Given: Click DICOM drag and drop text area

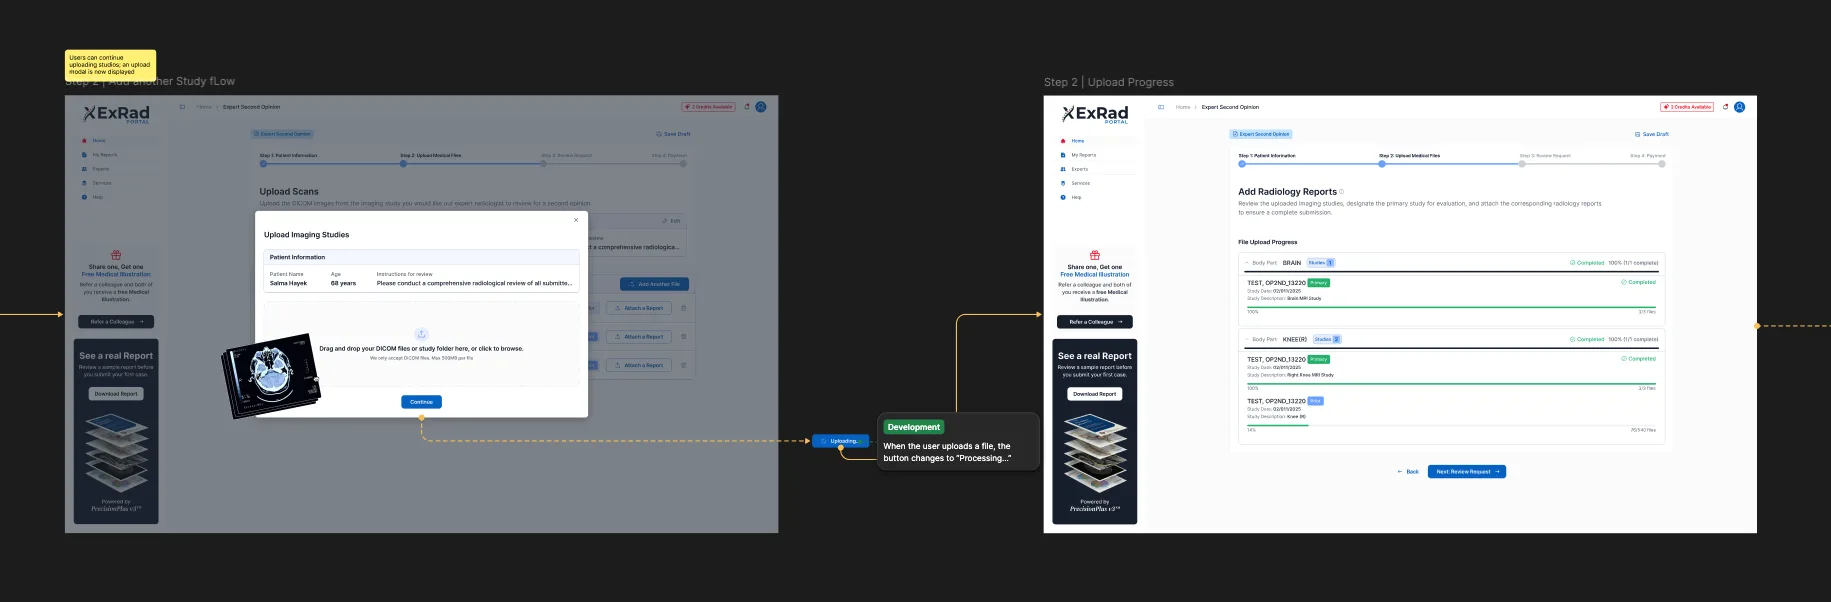Looking at the screenshot, I should click(x=421, y=349).
